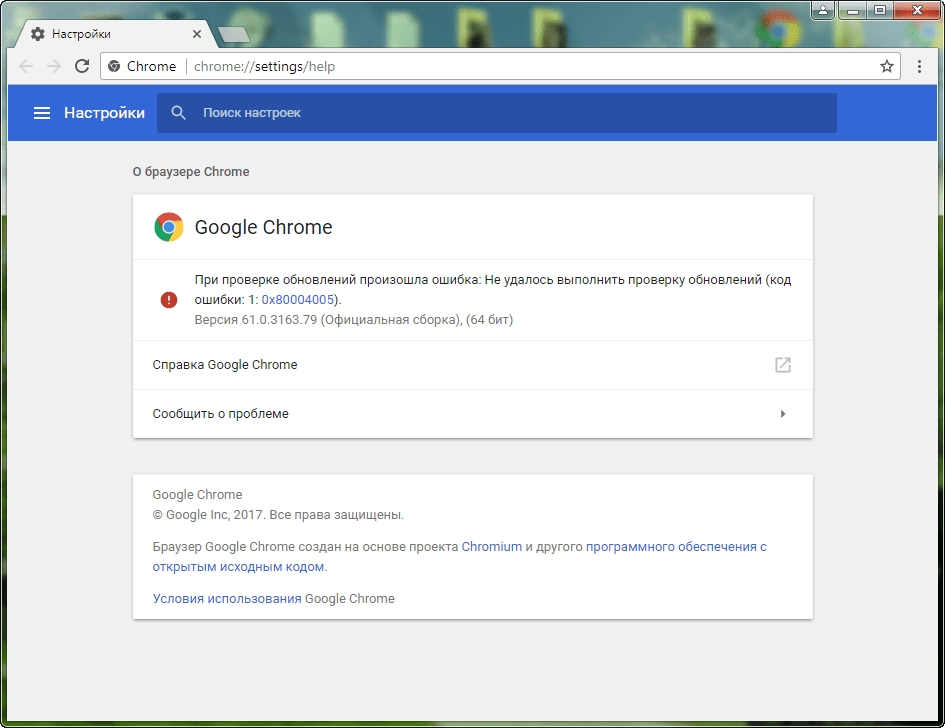Expand the Сообщить о проблеме arrow
This screenshot has width=945, height=728.
click(x=782, y=413)
